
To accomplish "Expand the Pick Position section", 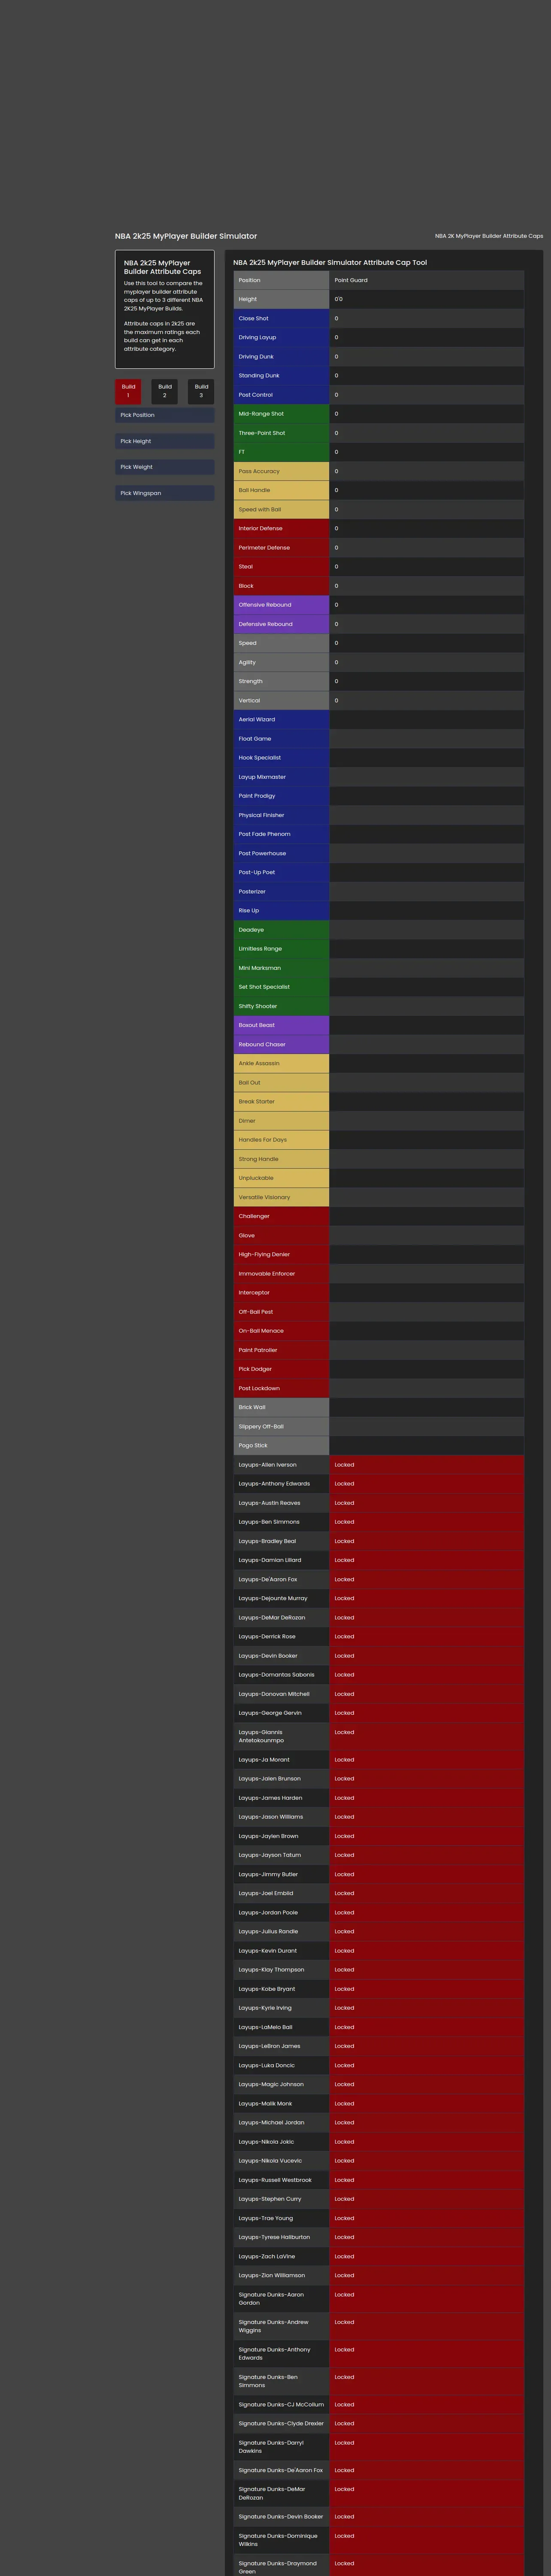I will (x=165, y=415).
